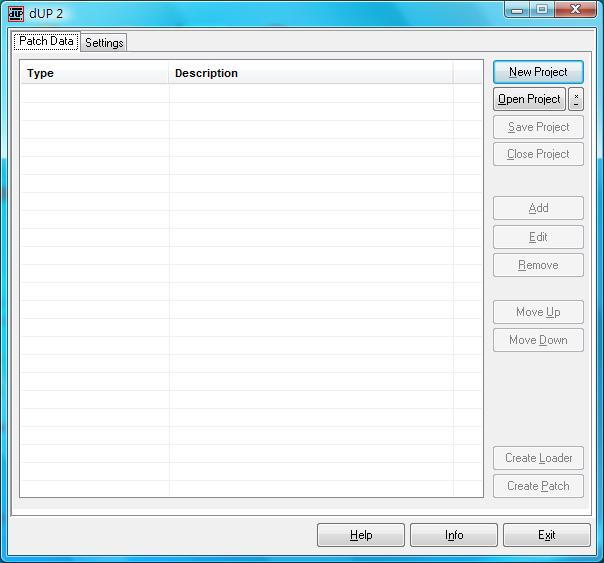
Task: Maximize the dUP 2 window
Action: [542, 9]
